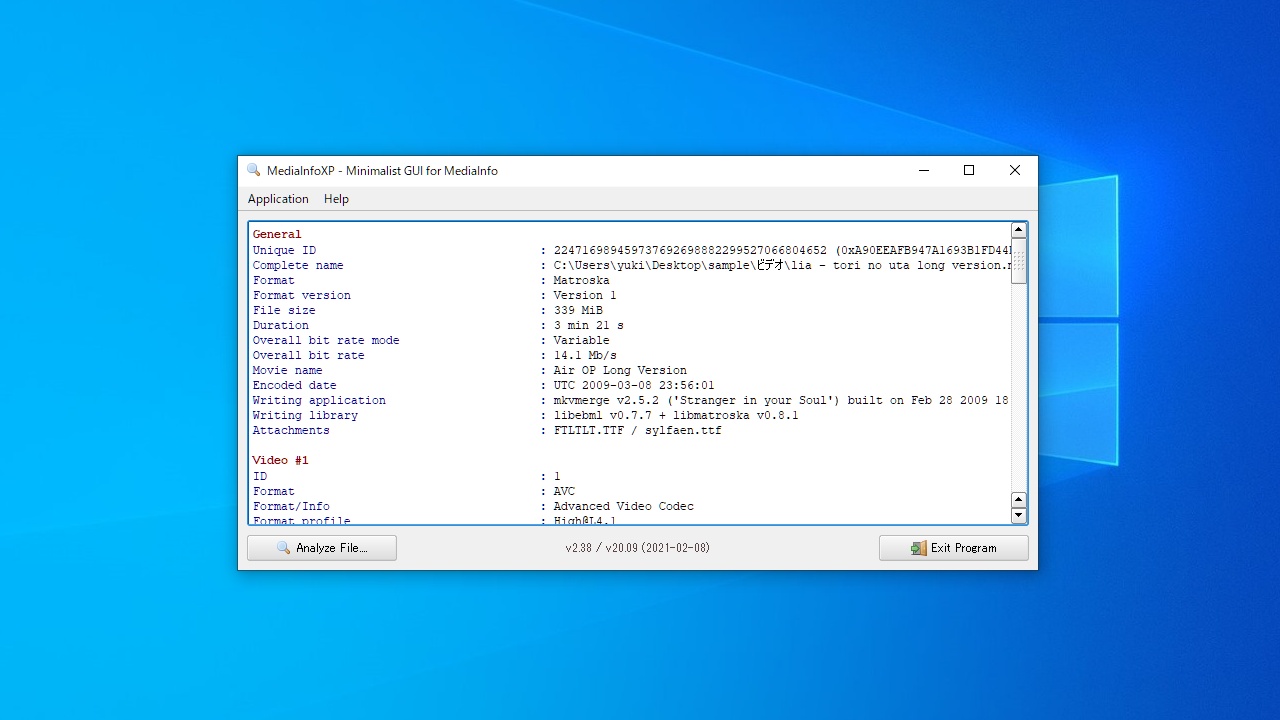This screenshot has height=720, width=1280.
Task: Click the version text v2.38 / v20.09
Action: coord(638,548)
